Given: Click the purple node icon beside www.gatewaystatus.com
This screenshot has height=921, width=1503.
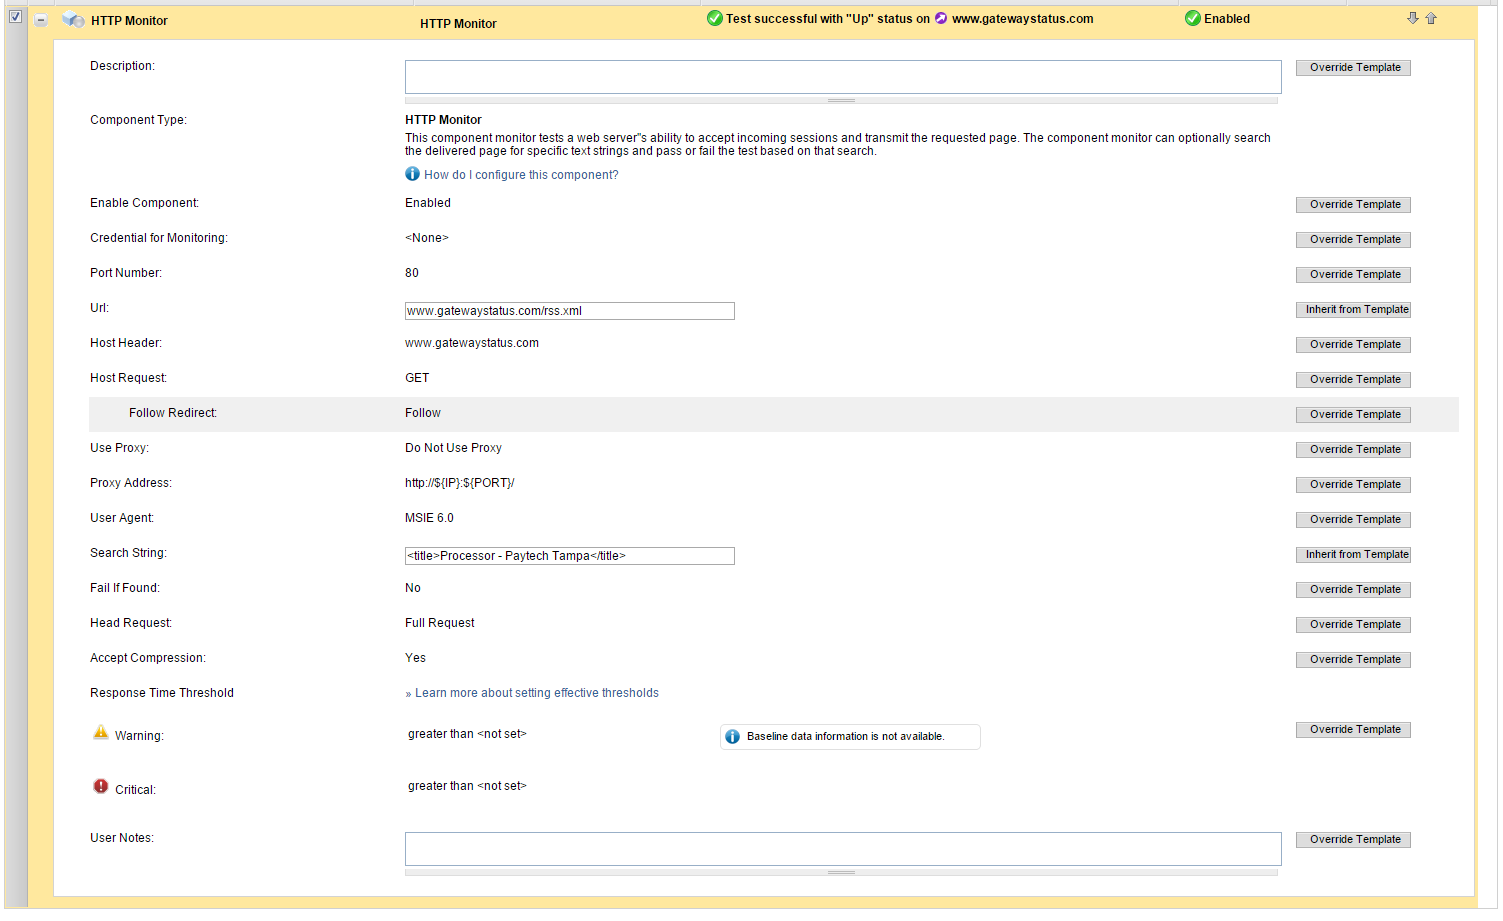Looking at the screenshot, I should (941, 18).
